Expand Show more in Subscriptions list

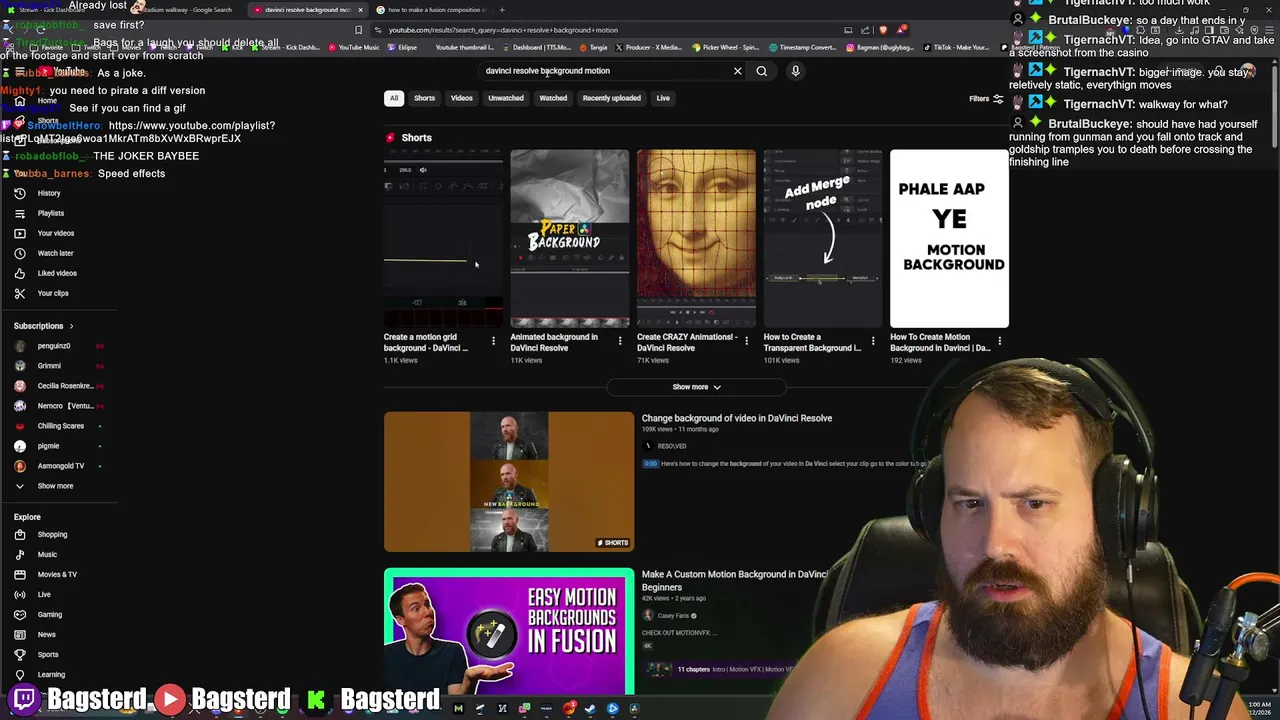(55, 486)
